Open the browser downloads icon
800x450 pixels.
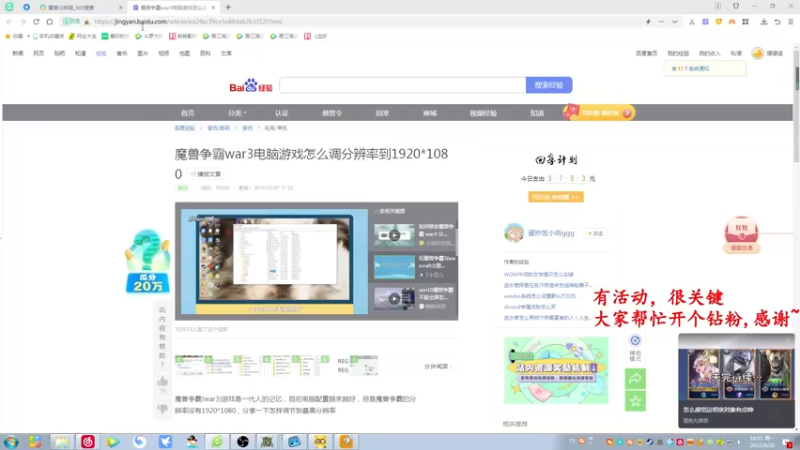[x=764, y=22]
